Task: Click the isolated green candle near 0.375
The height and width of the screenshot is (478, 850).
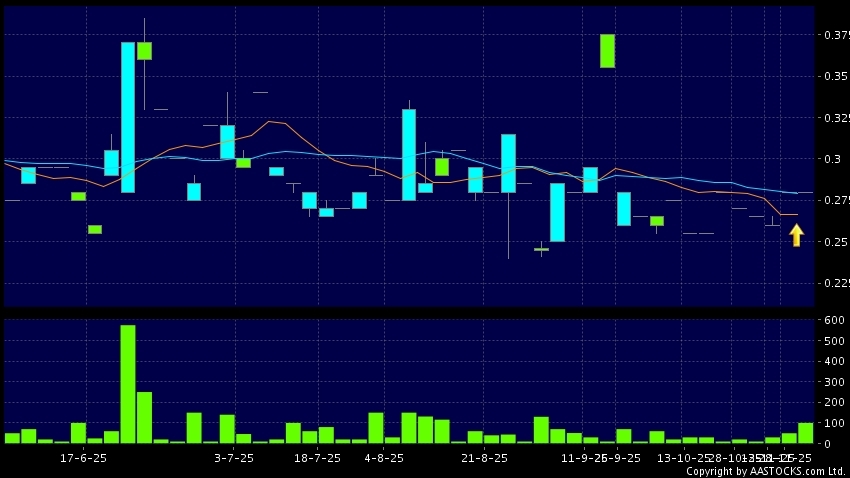Action: tap(607, 51)
